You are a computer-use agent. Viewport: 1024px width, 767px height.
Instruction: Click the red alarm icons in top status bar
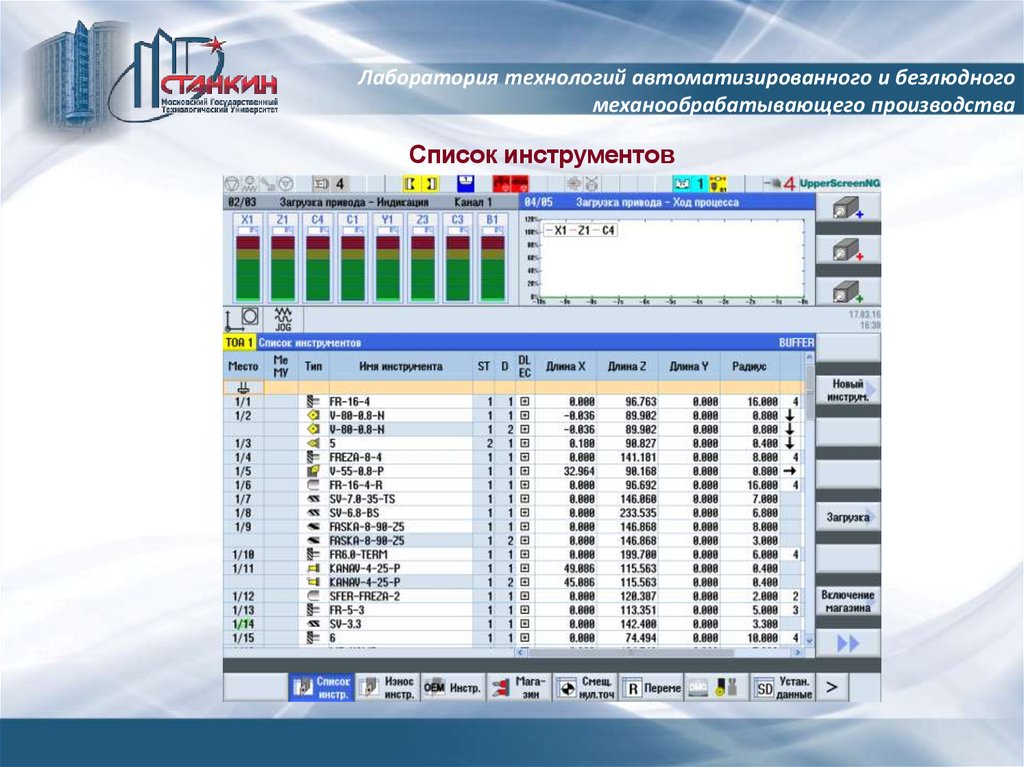pyautogui.click(x=511, y=184)
